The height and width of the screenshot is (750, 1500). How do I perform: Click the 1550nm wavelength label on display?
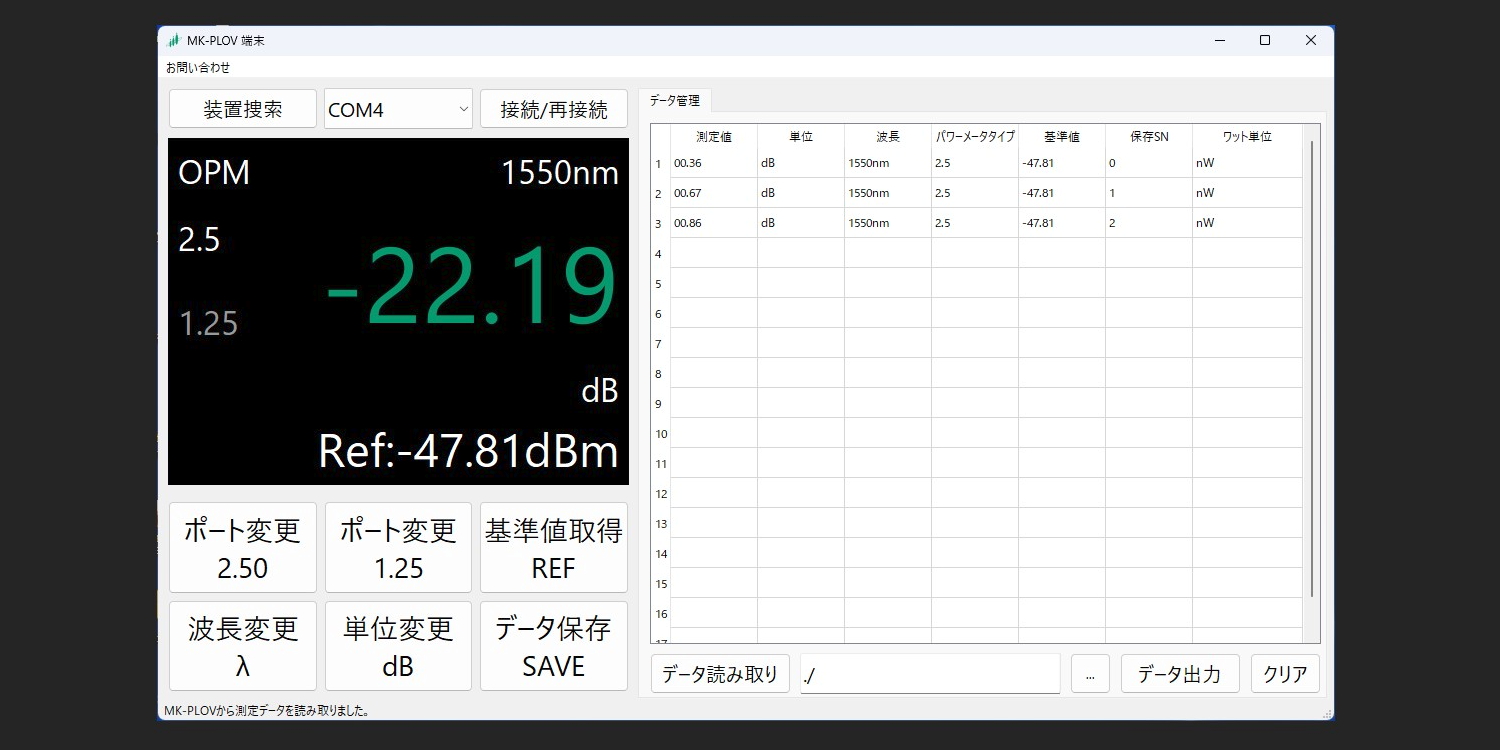click(560, 173)
